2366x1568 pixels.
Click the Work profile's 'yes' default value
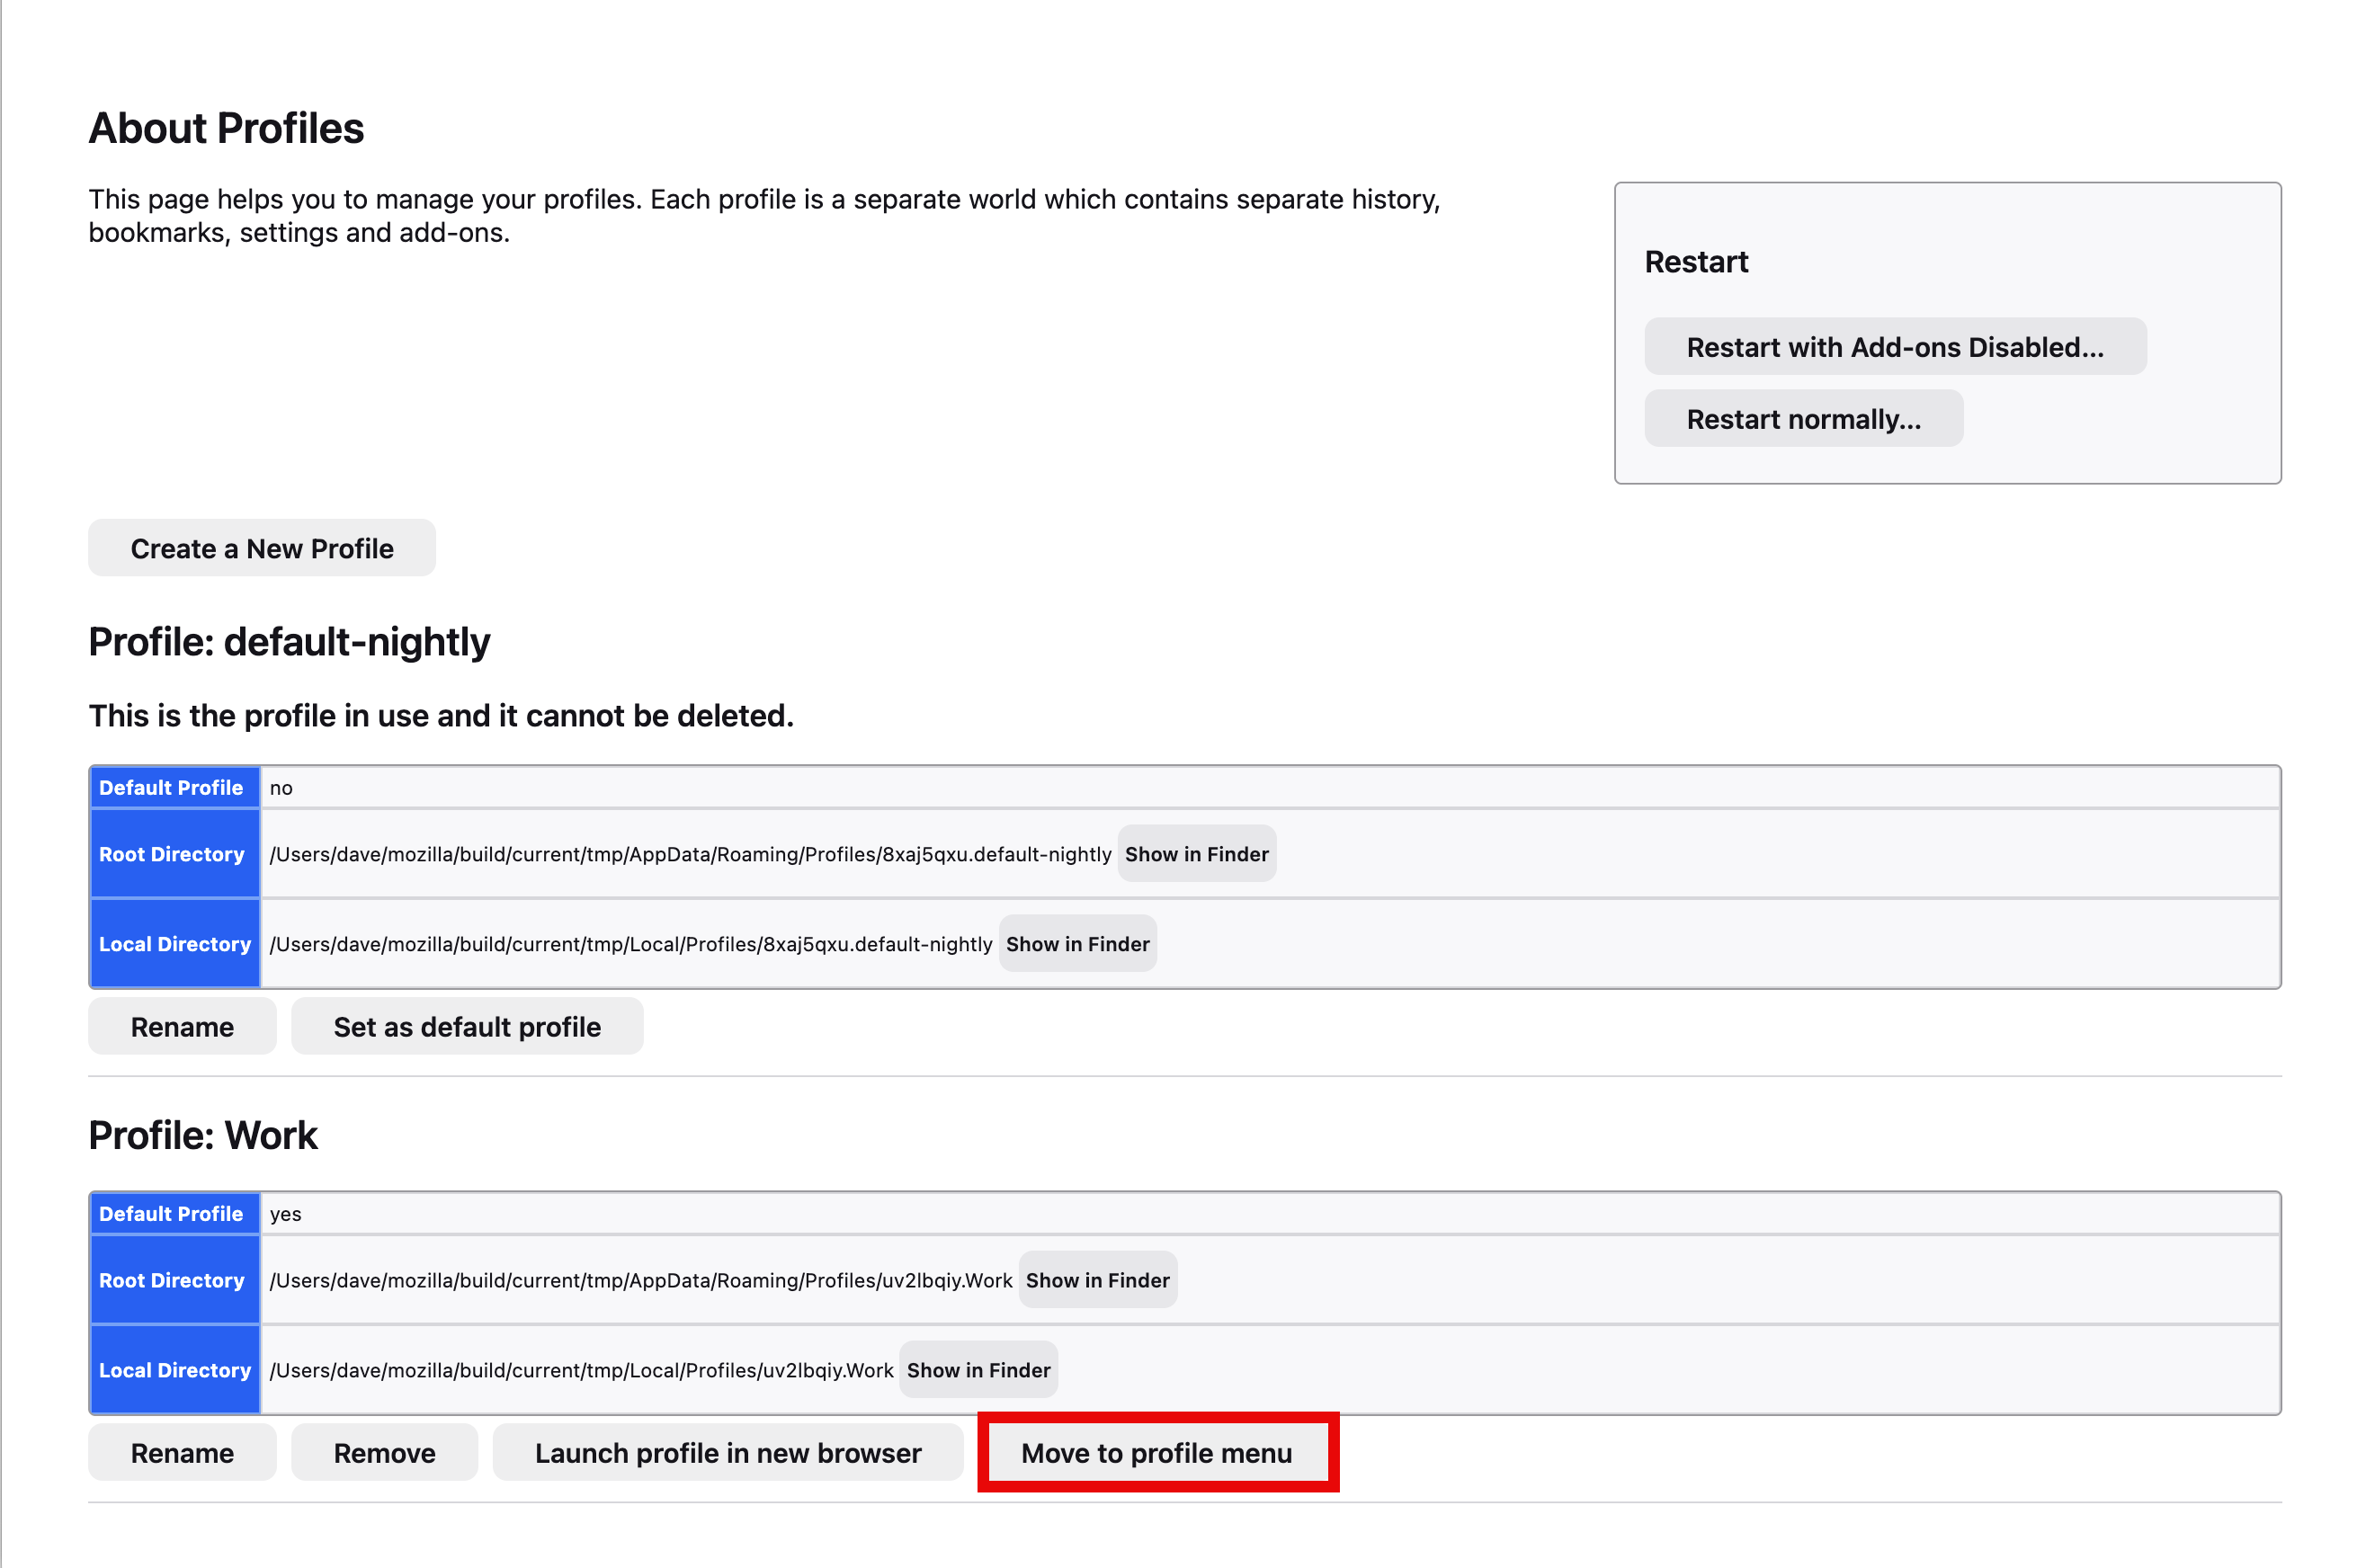point(285,1214)
